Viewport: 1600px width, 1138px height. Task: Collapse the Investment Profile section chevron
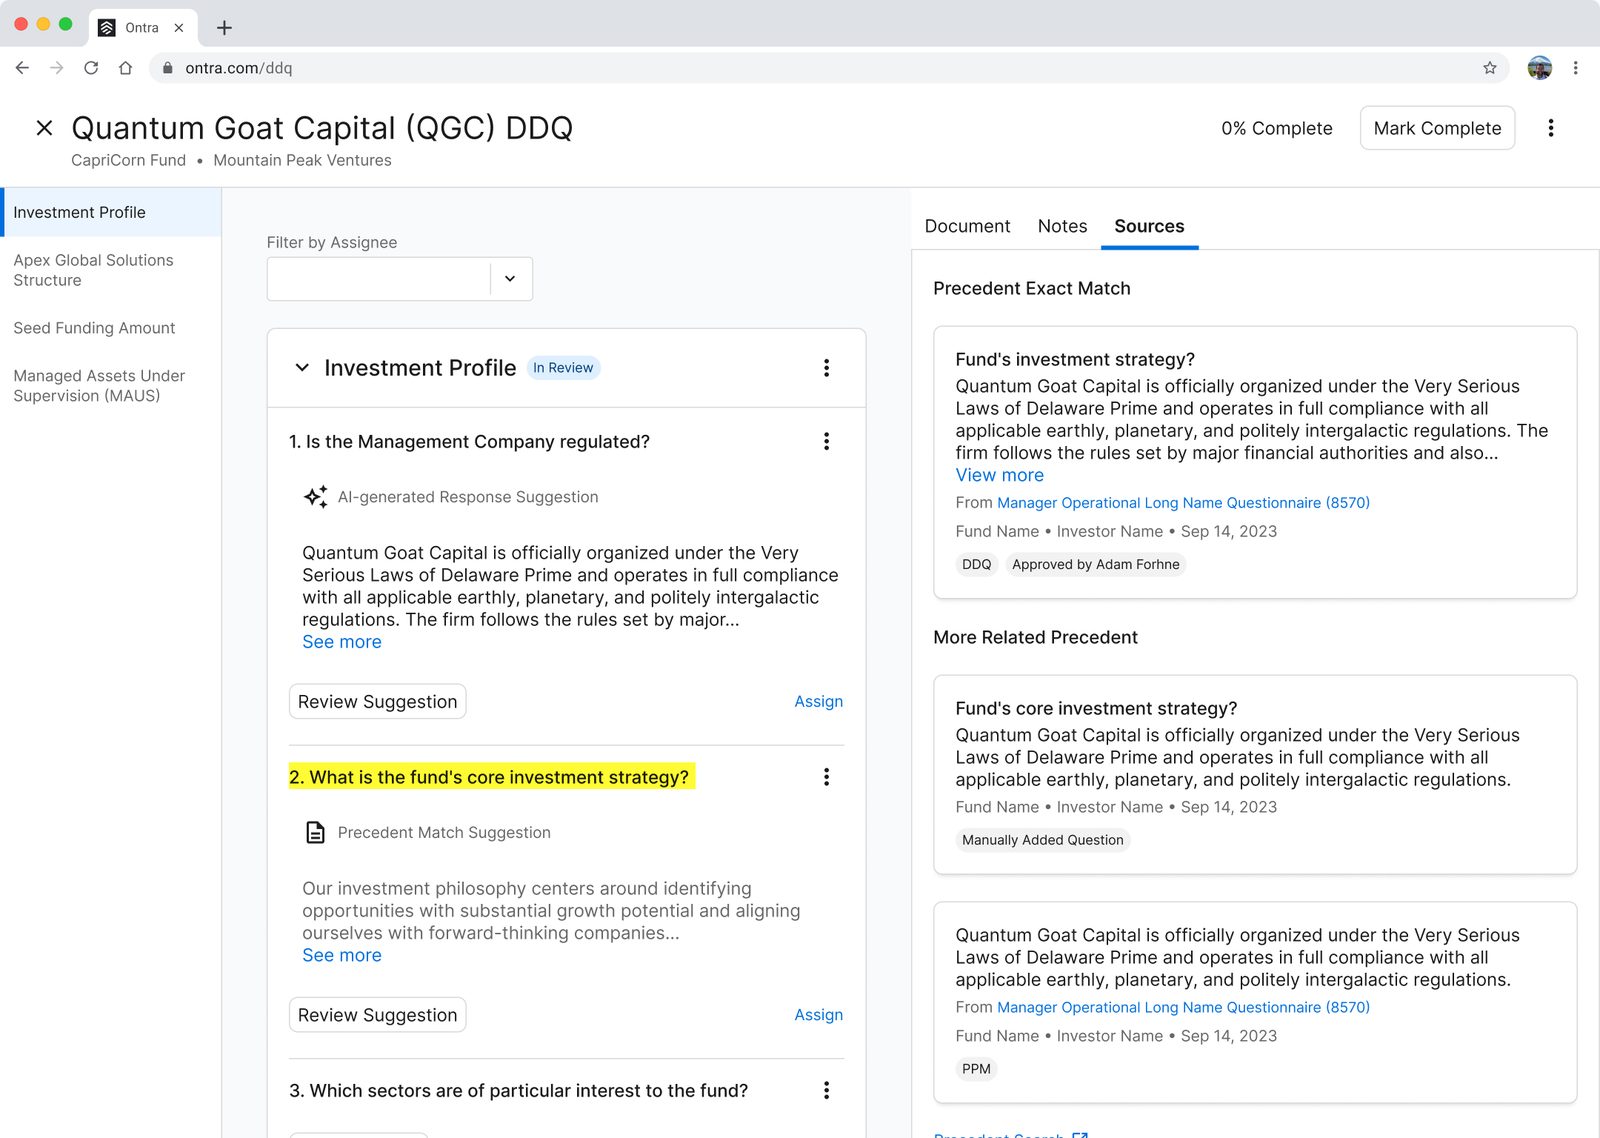click(302, 368)
